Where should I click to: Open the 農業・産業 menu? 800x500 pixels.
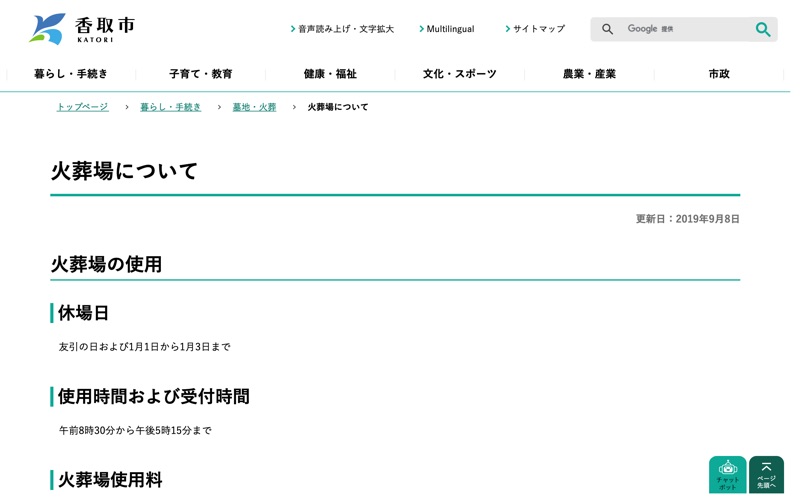[x=589, y=74]
